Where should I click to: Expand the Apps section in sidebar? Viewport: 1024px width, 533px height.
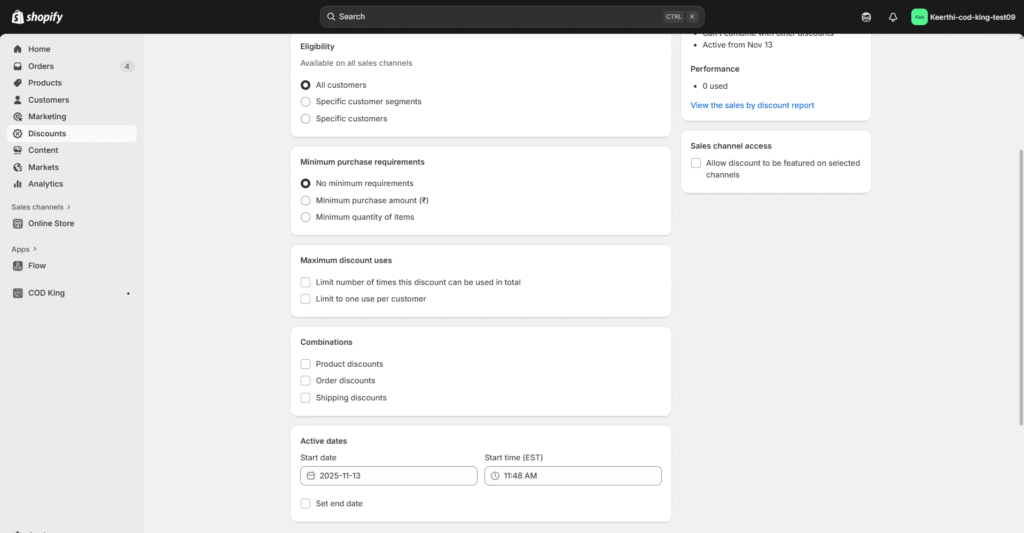click(x=34, y=249)
